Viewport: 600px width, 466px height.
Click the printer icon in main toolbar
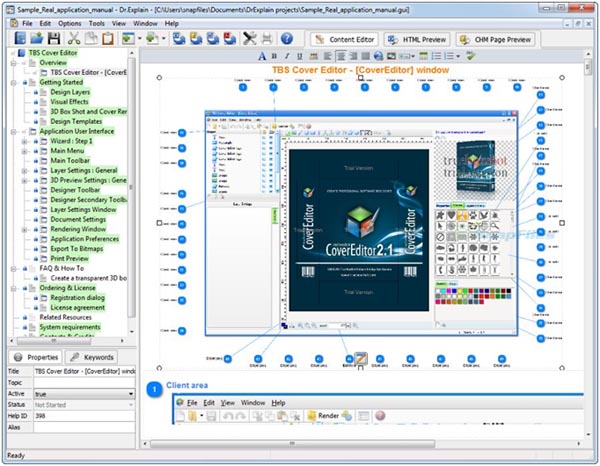[x=267, y=39]
